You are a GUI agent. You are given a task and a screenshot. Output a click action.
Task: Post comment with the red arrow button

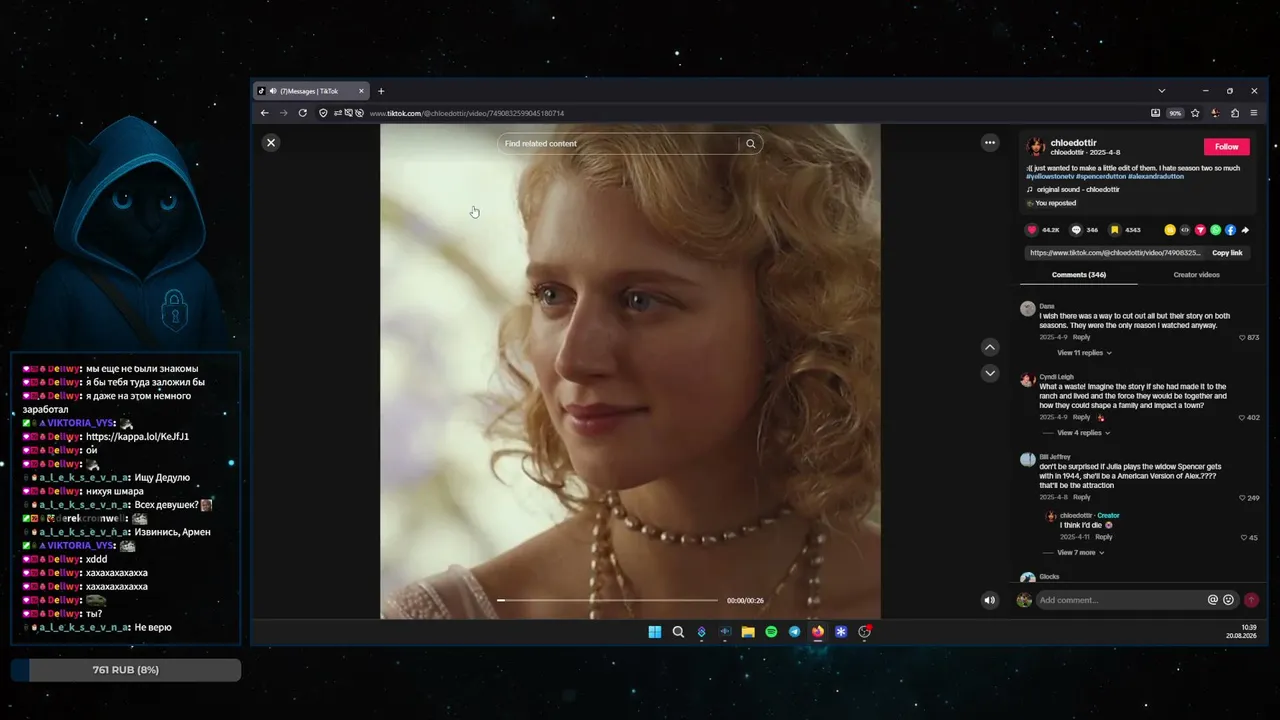[x=1251, y=600]
